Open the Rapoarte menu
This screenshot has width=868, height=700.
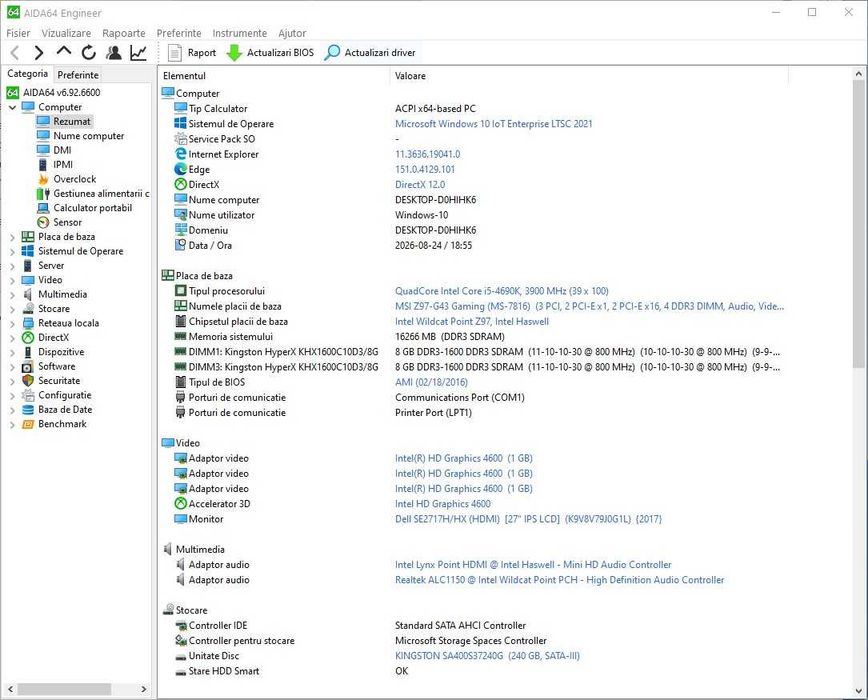123,33
